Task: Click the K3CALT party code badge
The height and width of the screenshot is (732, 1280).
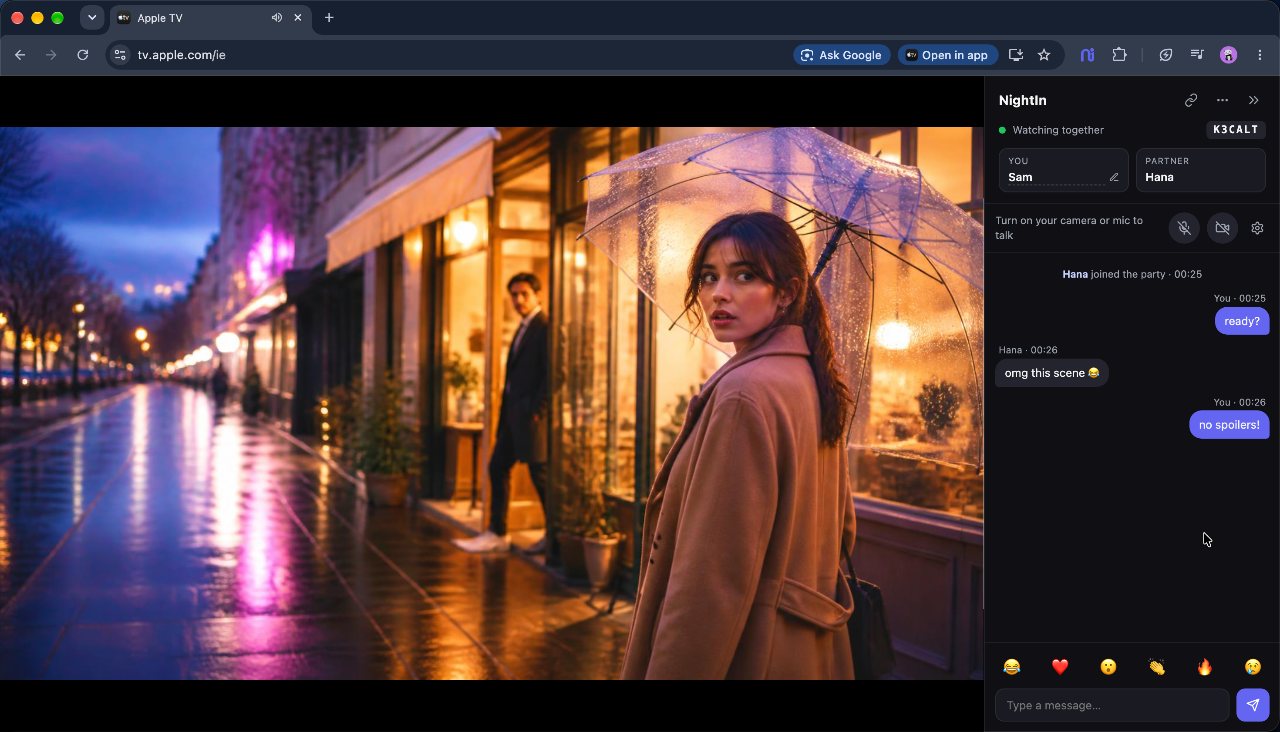Action: point(1236,130)
